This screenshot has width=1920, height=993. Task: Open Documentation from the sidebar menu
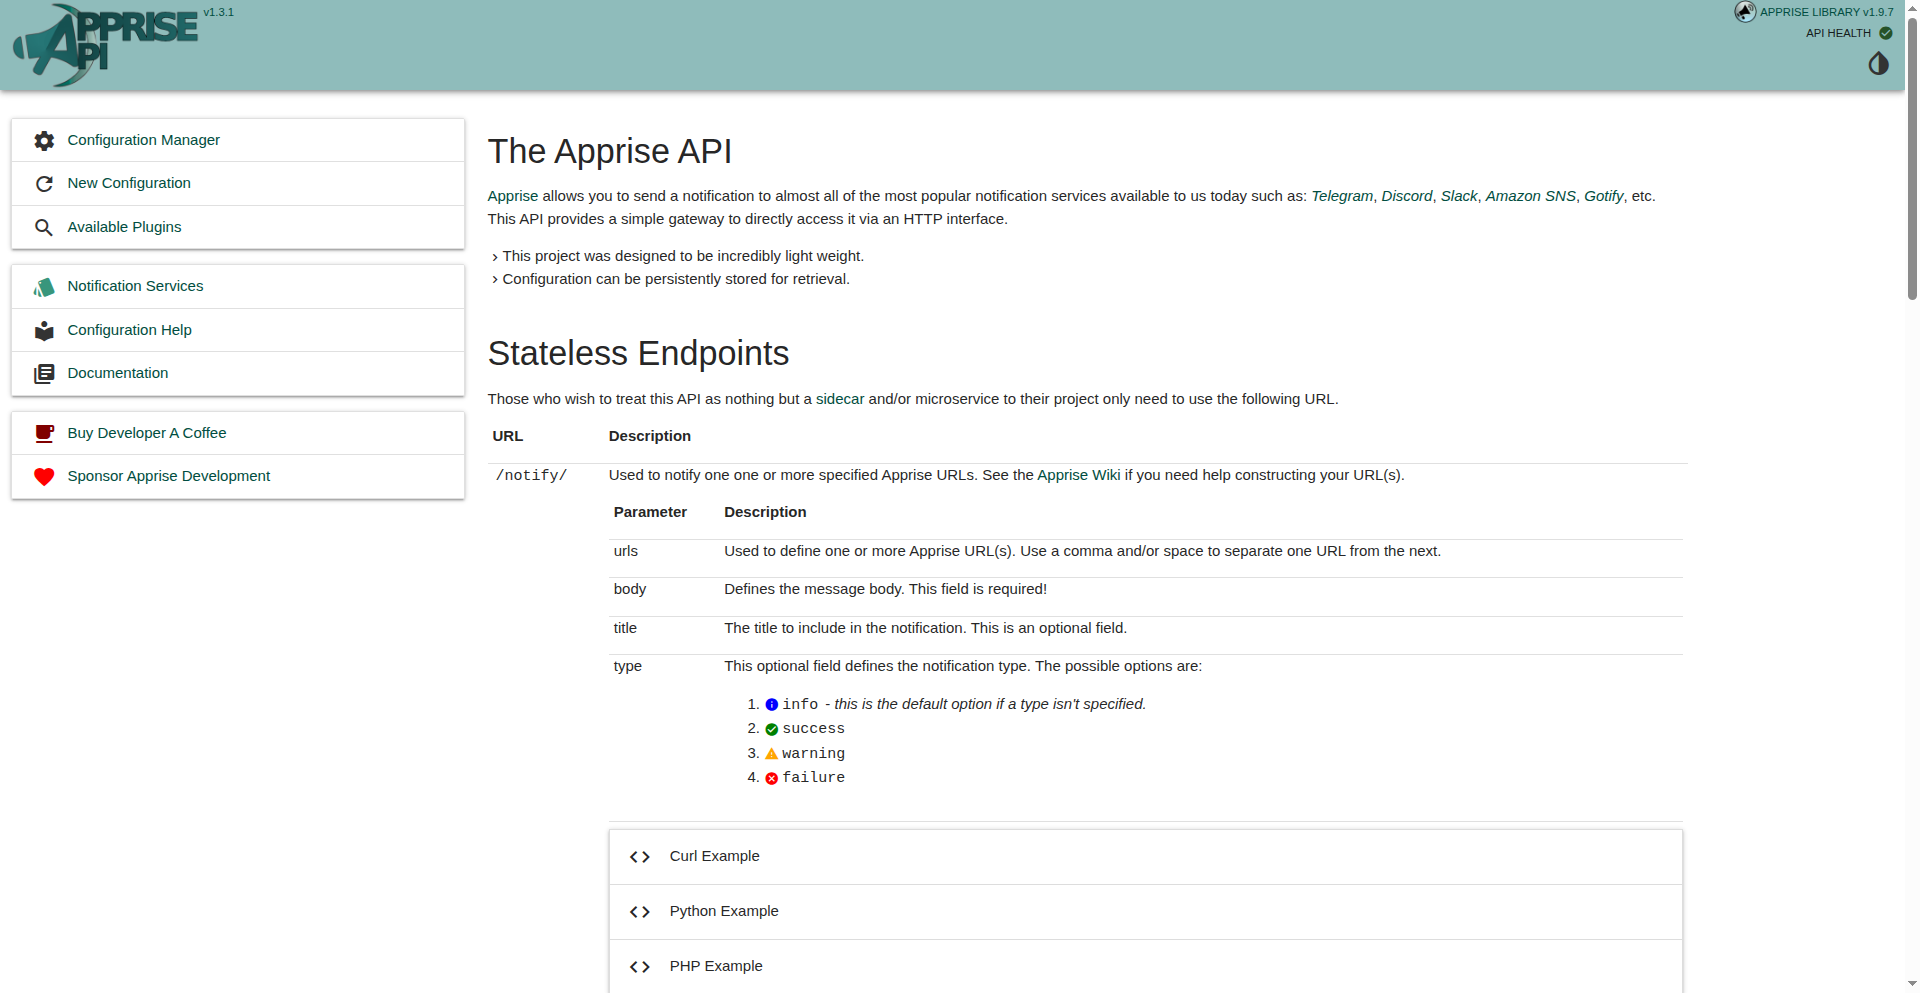pos(117,373)
